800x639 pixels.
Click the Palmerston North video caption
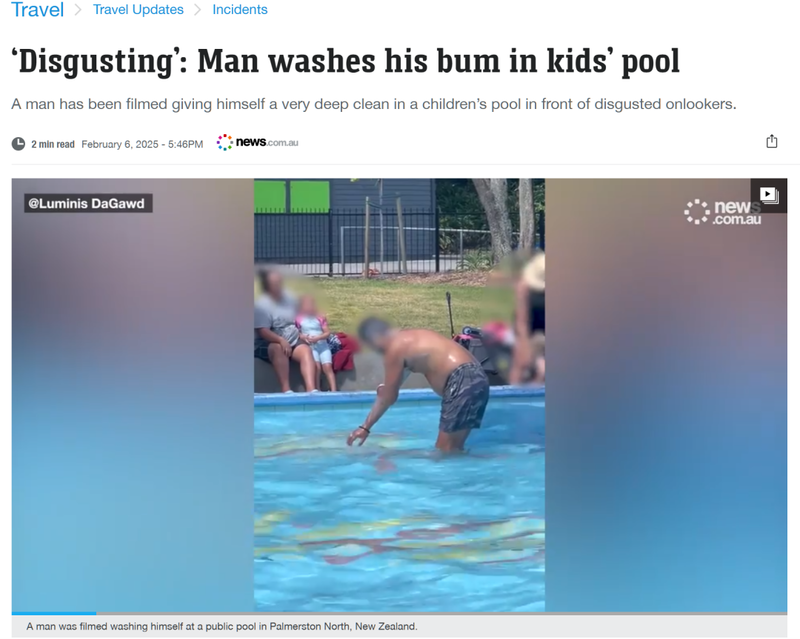point(222,626)
